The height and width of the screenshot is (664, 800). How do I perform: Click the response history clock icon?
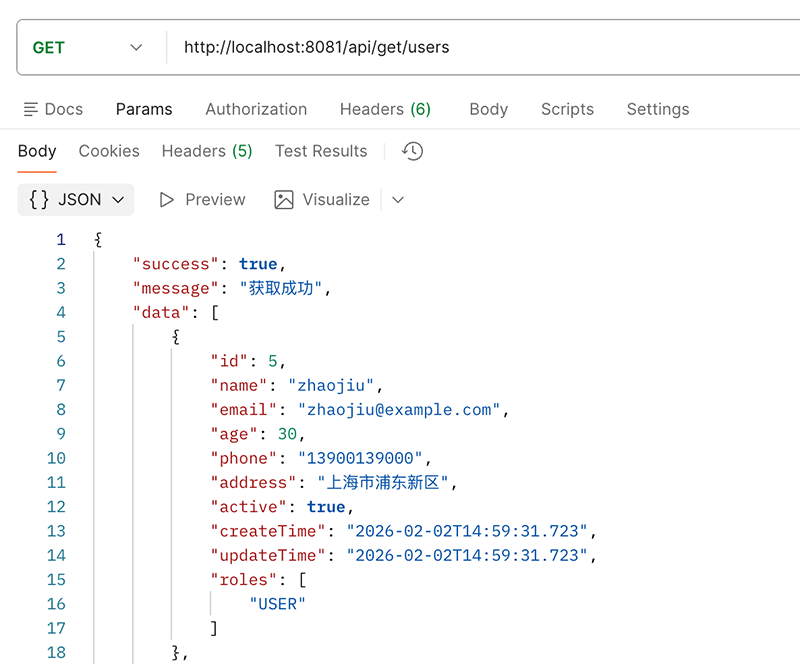point(412,151)
